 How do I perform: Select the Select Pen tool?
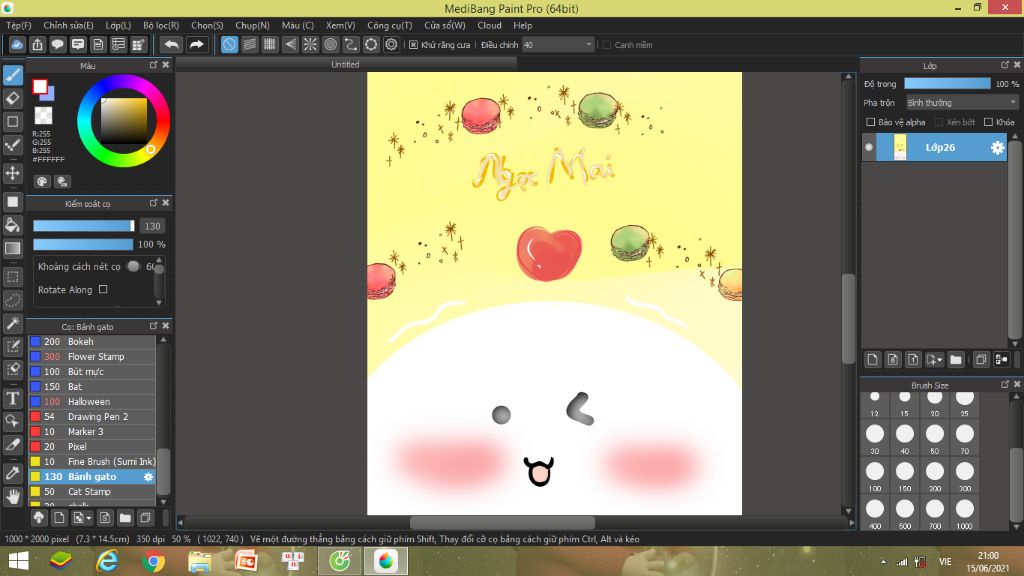click(12, 346)
